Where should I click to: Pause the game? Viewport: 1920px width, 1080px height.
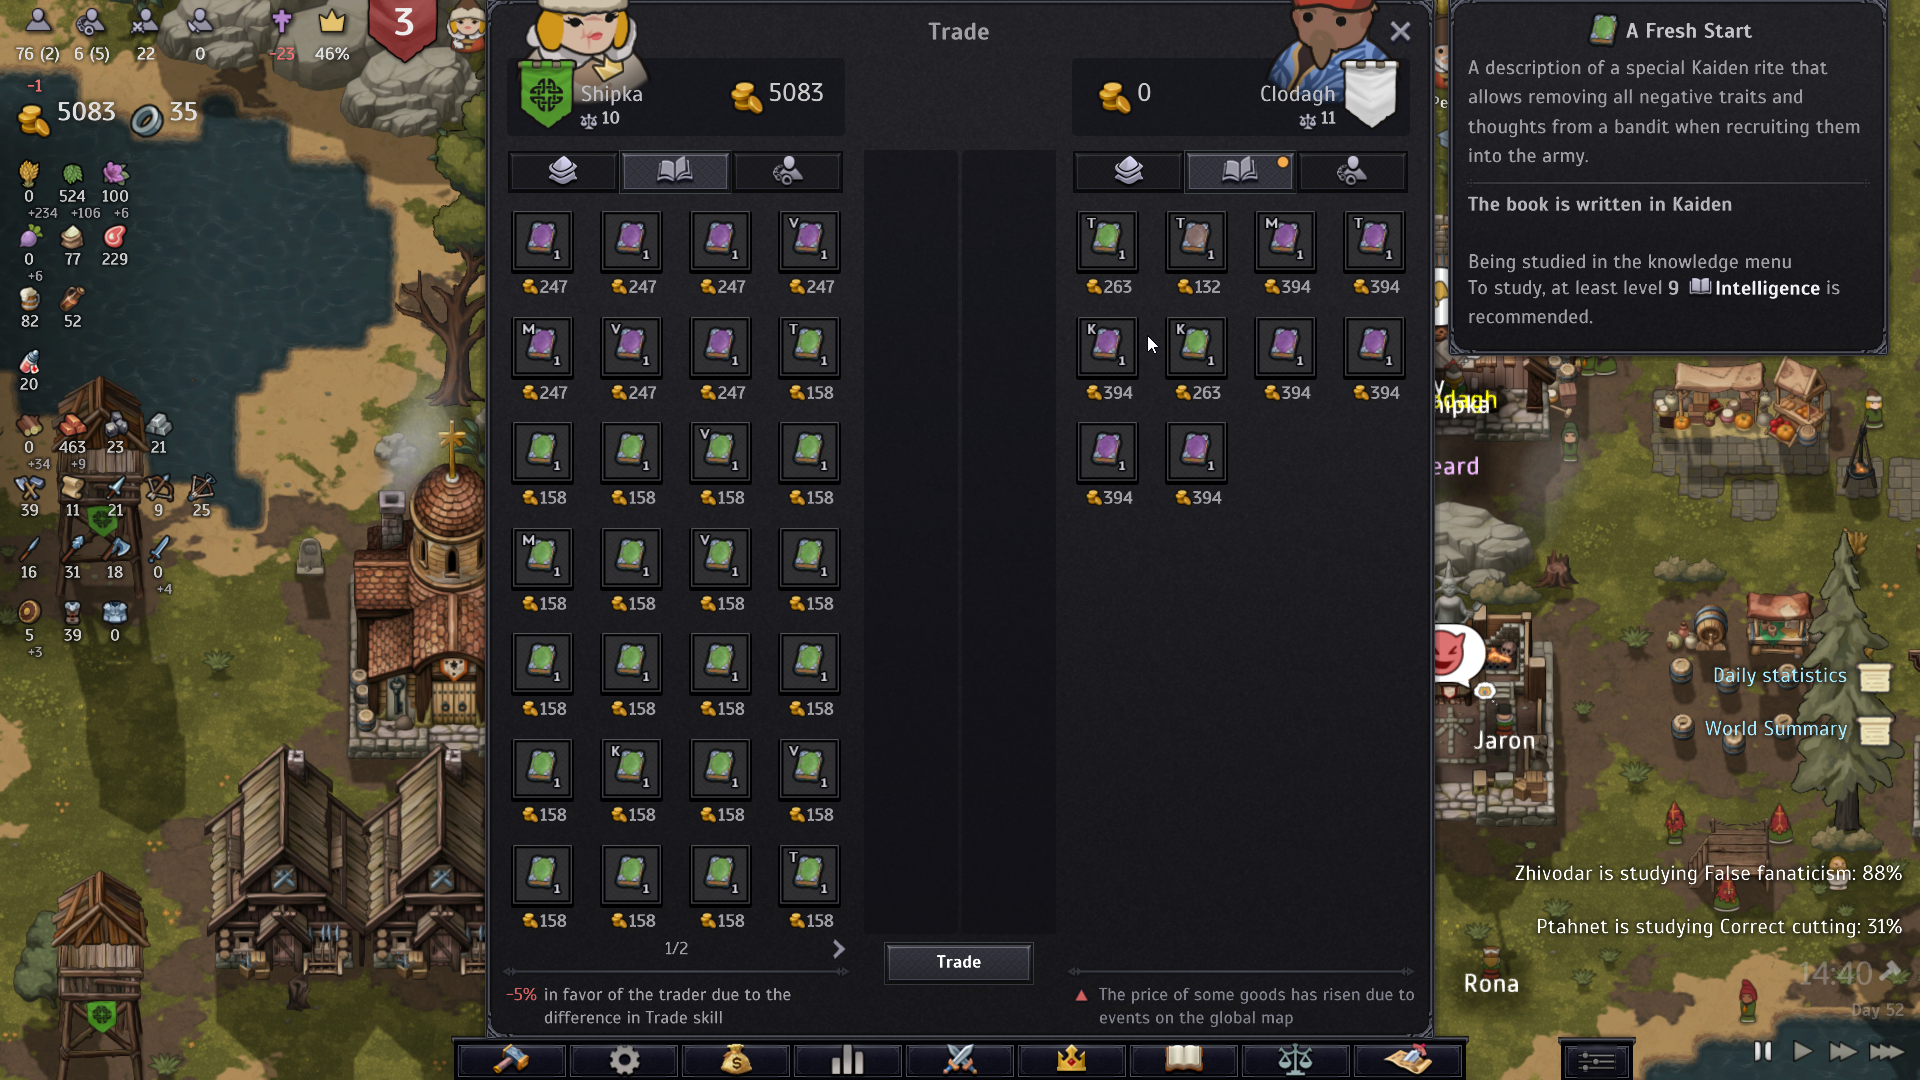pyautogui.click(x=1763, y=1051)
